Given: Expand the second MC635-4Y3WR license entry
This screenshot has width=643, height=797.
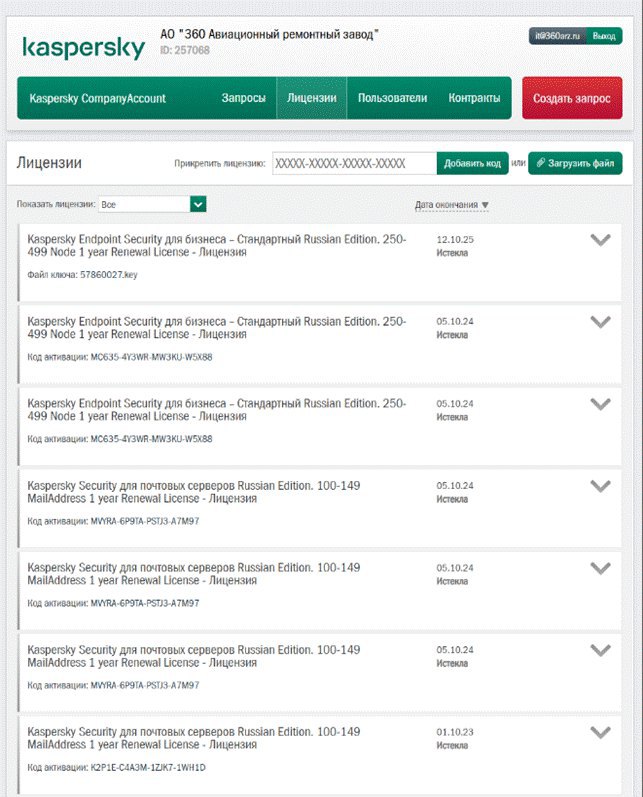Looking at the screenshot, I should click(600, 404).
